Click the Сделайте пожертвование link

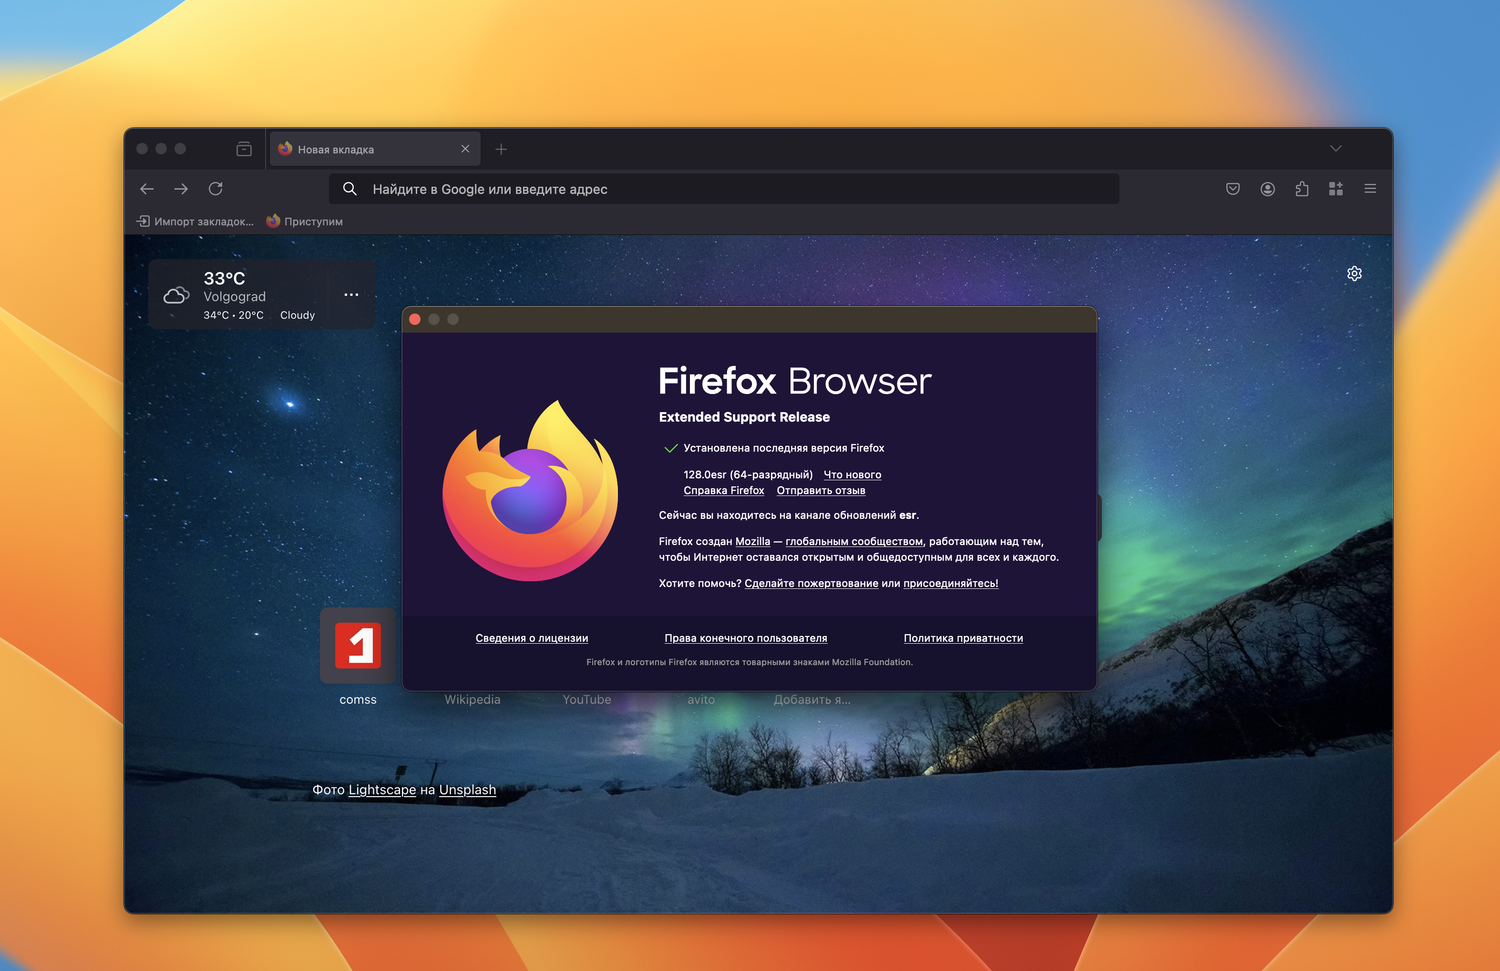[811, 584]
